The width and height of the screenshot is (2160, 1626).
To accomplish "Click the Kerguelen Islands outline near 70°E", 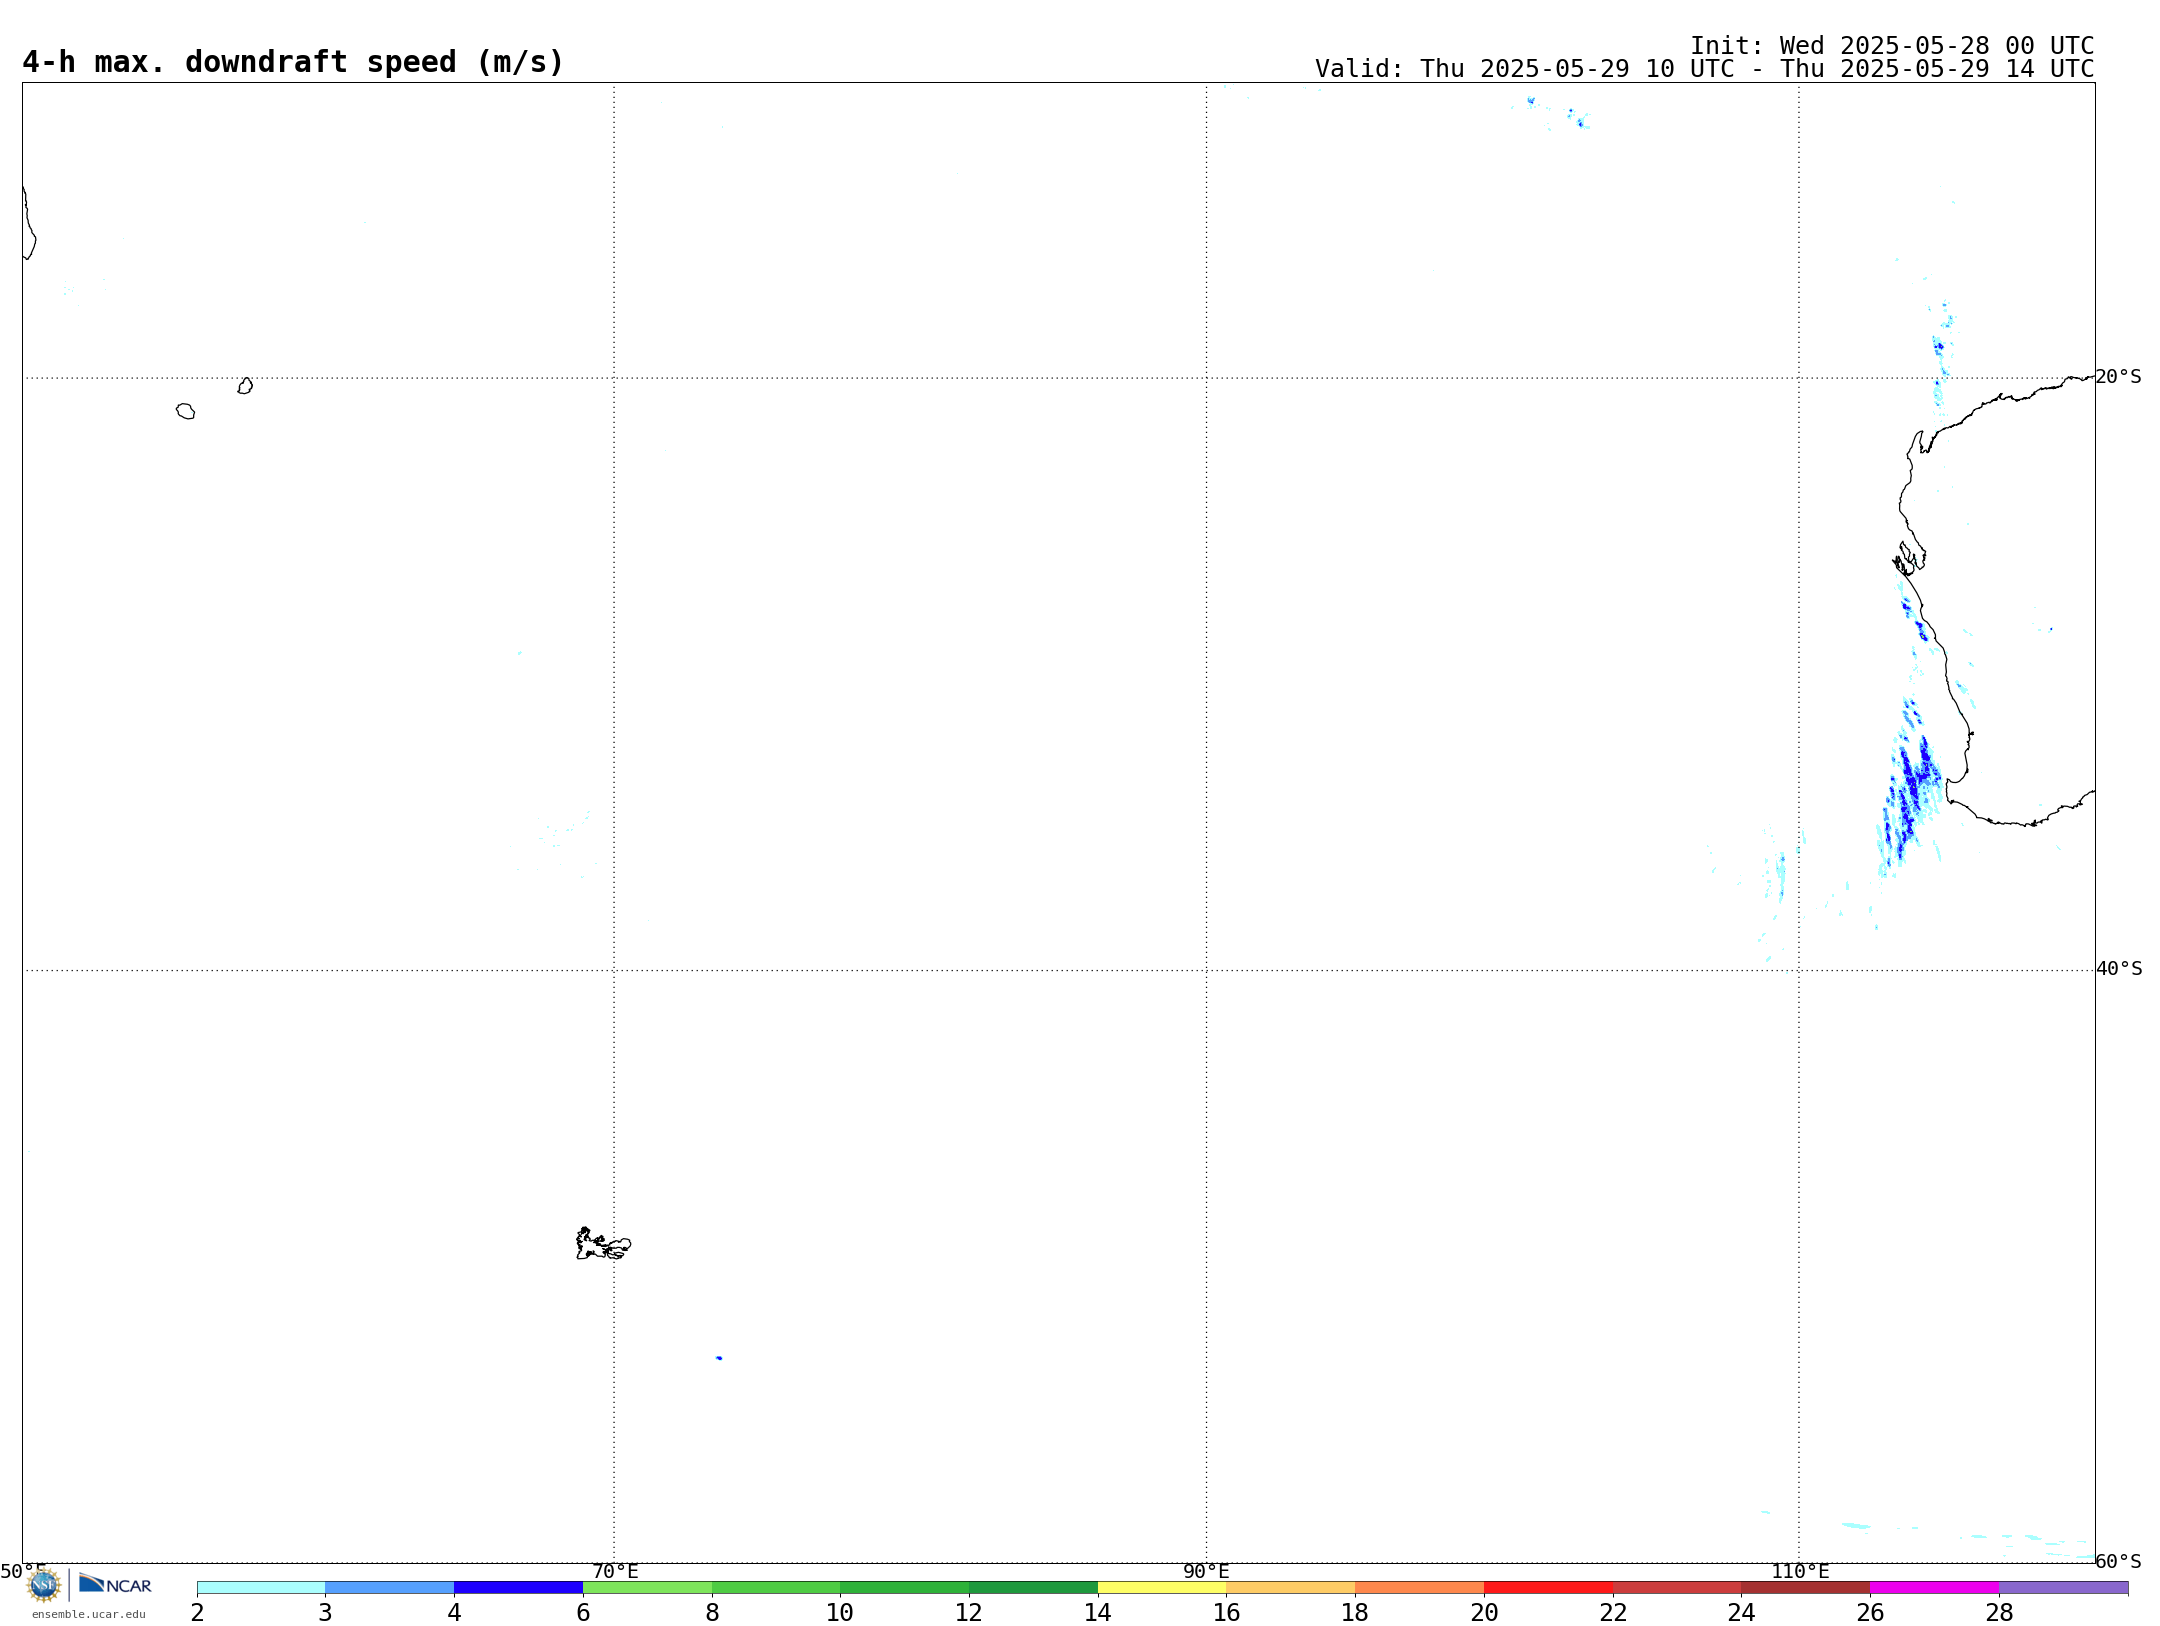I will (x=603, y=1244).
